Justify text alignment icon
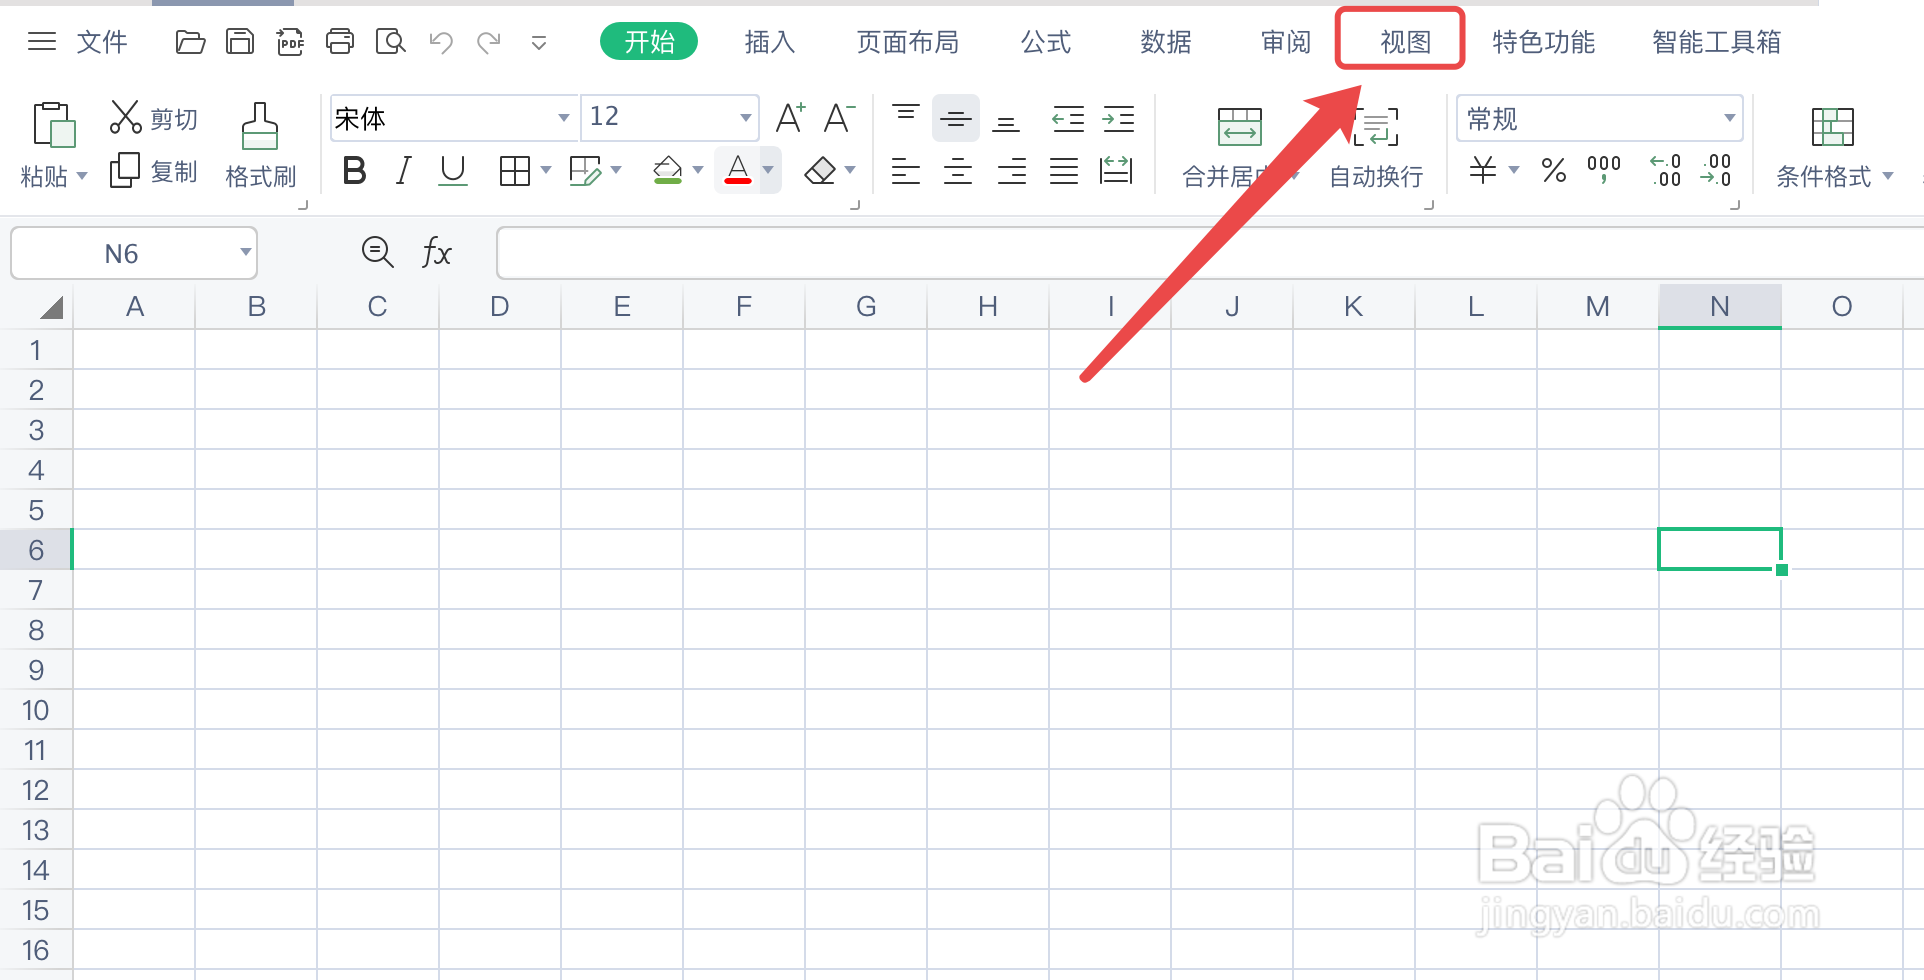This screenshot has height=980, width=1924. pos(1064,171)
